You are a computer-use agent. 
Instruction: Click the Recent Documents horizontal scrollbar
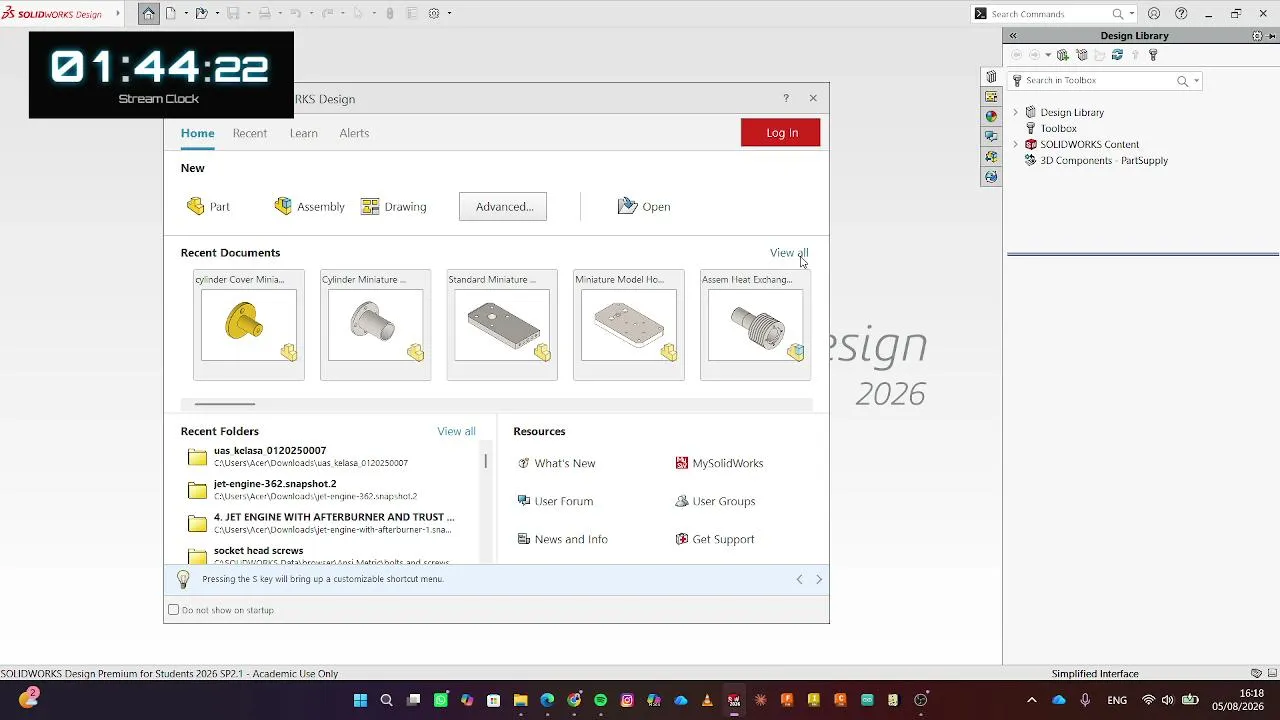[x=225, y=404]
